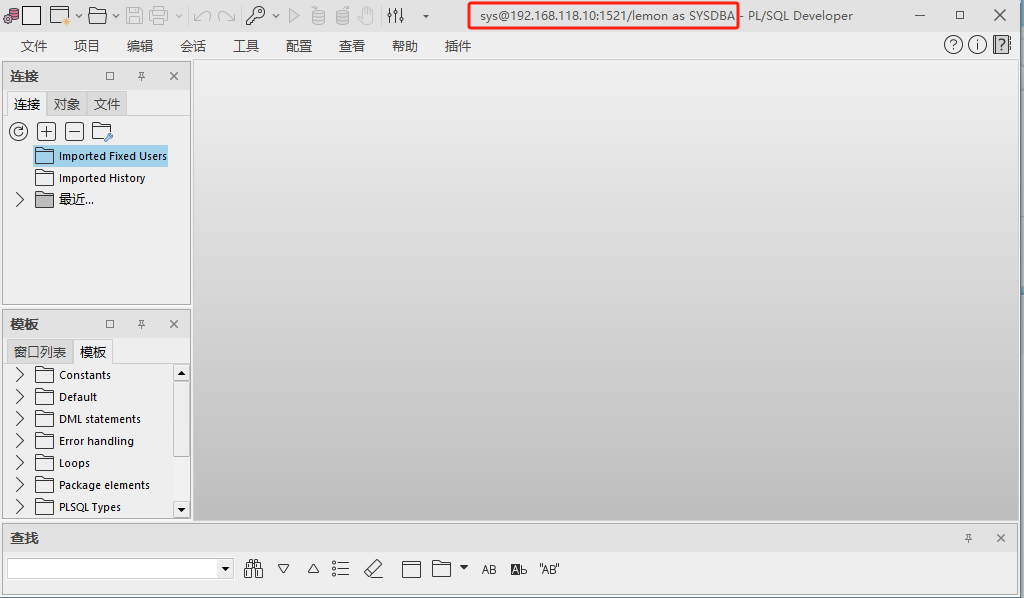Click the About info icon

978,44
